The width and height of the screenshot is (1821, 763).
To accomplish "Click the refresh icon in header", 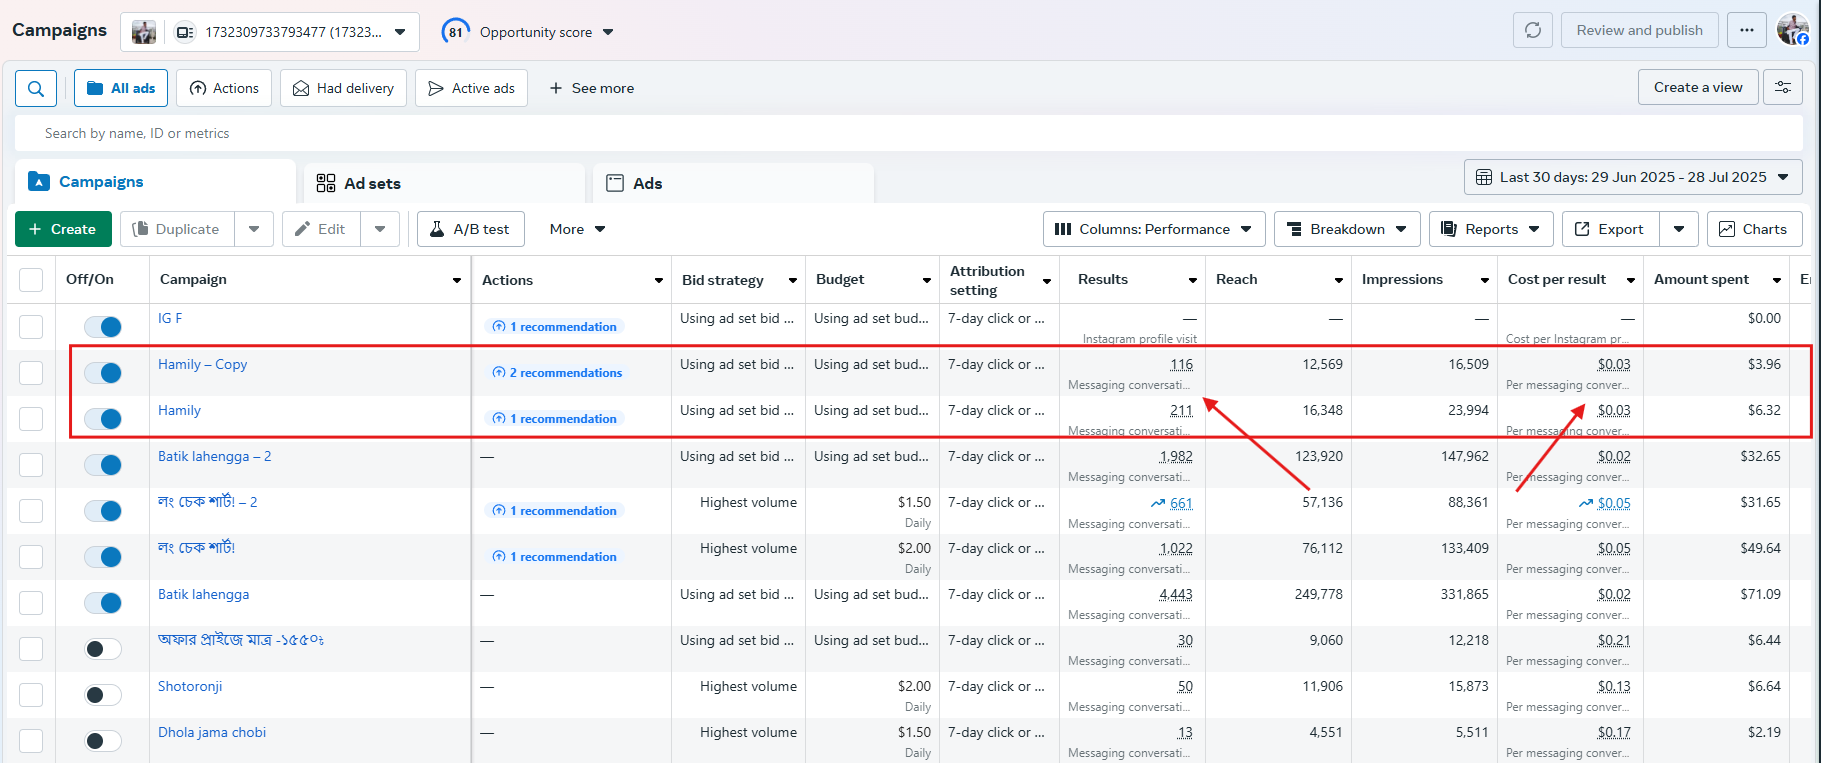I will 1532,30.
